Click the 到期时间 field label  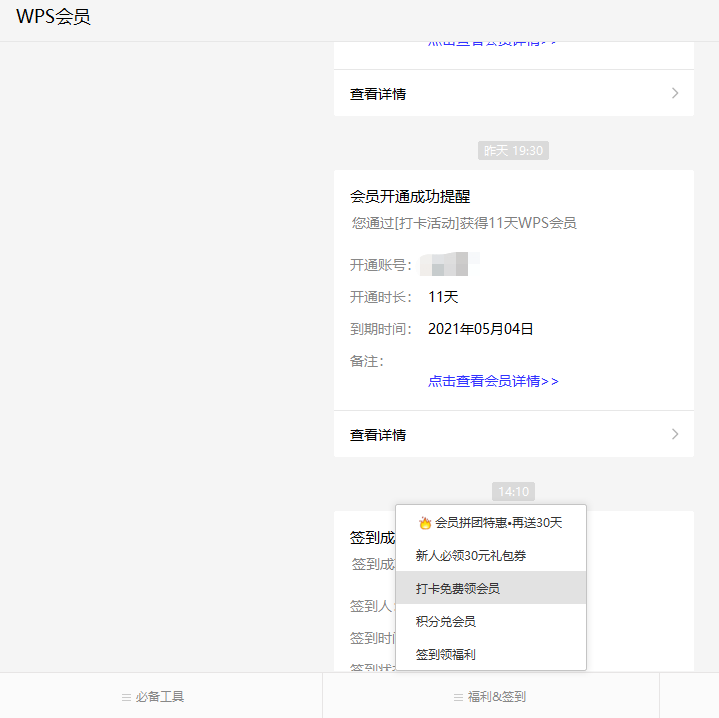point(381,329)
